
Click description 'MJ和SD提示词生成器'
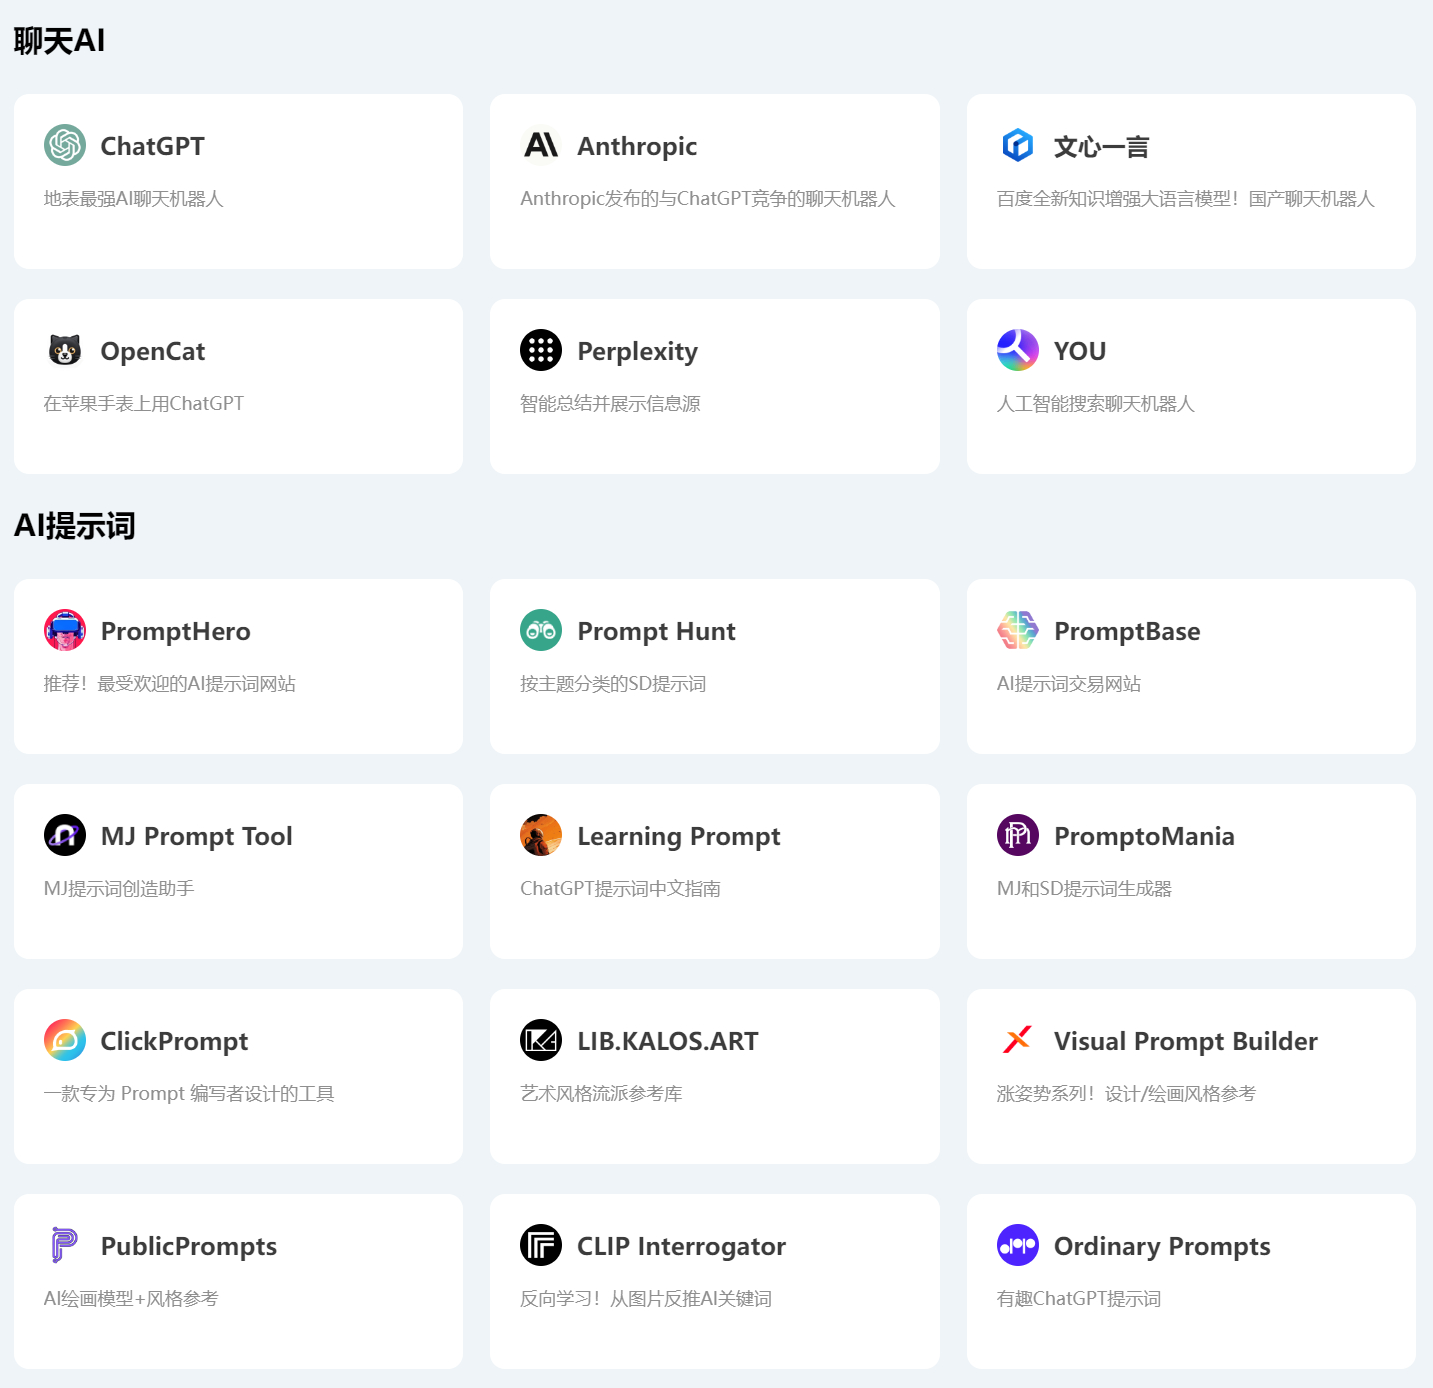tap(1084, 889)
